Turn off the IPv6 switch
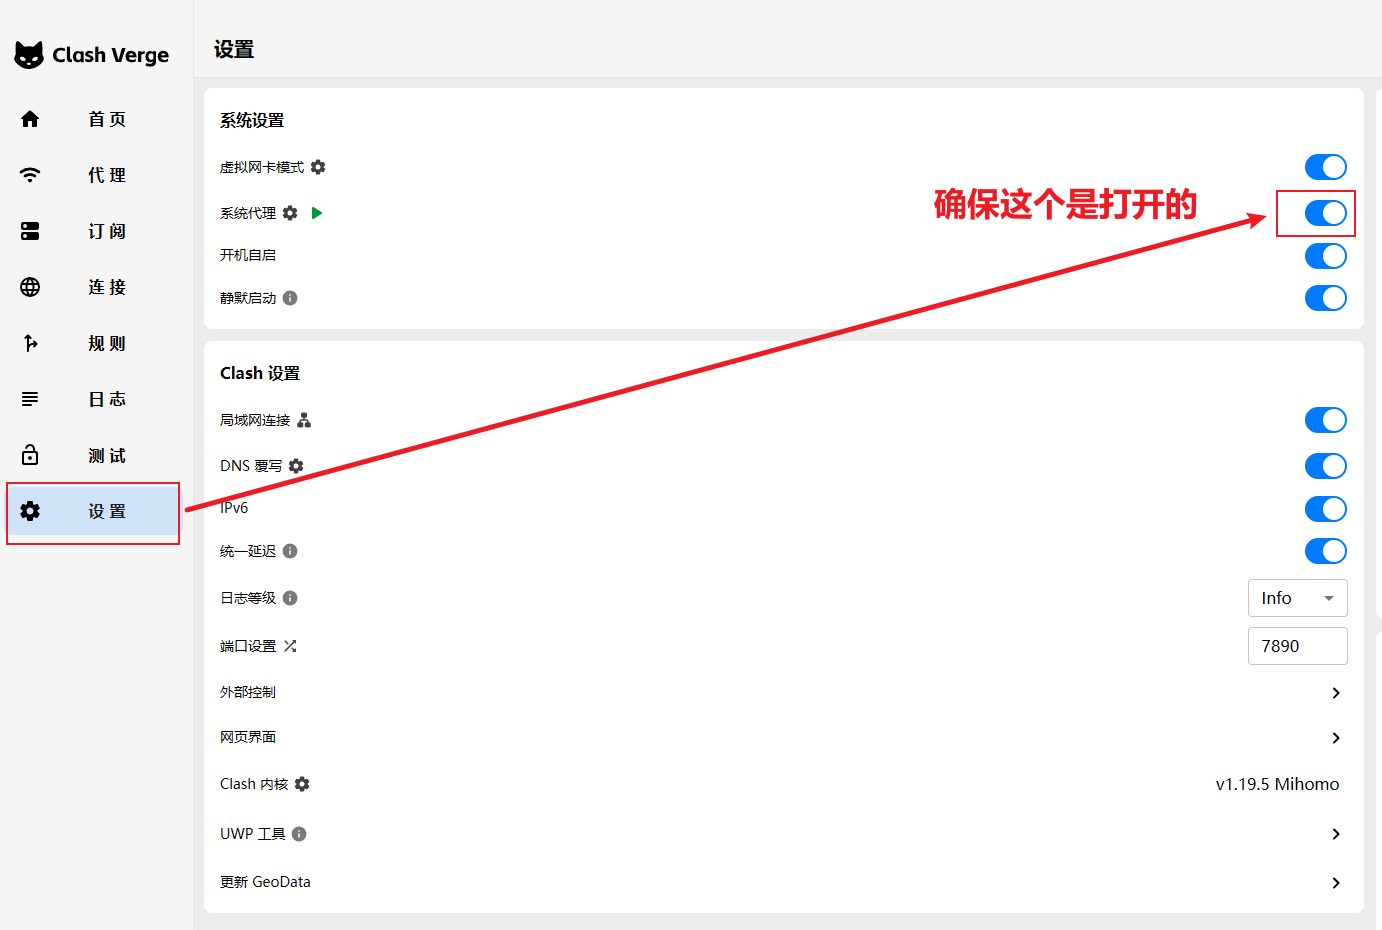This screenshot has width=1382, height=930. click(1325, 509)
